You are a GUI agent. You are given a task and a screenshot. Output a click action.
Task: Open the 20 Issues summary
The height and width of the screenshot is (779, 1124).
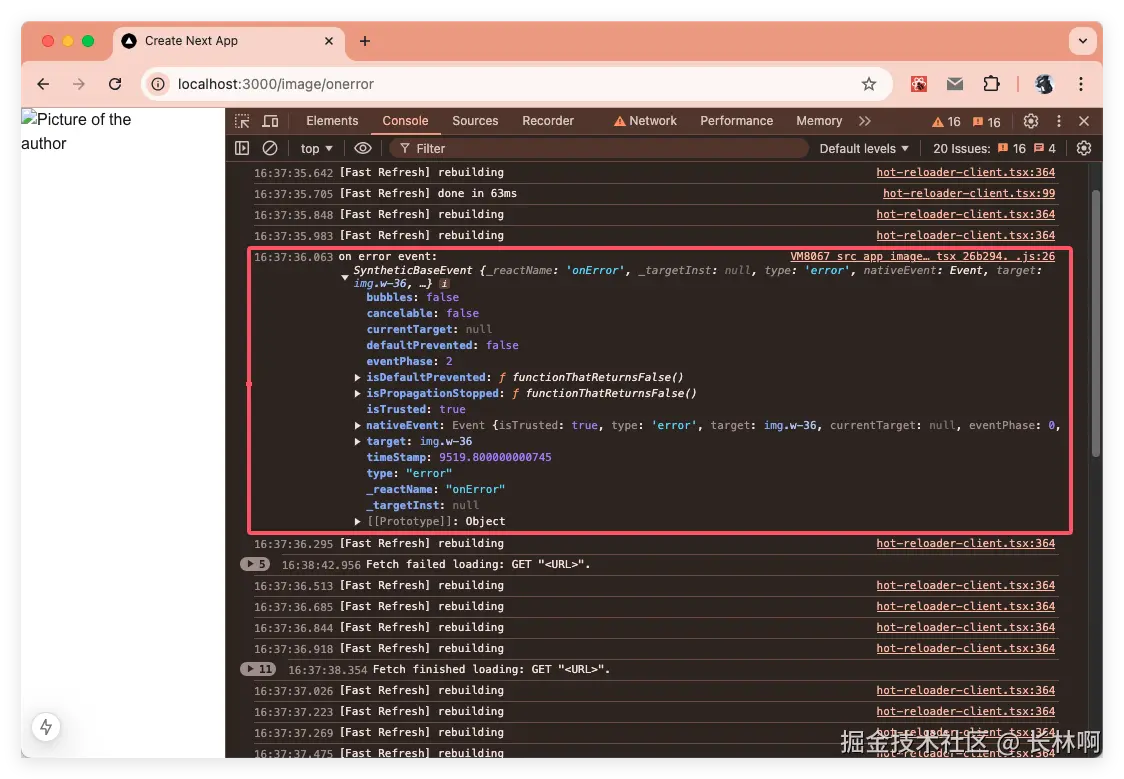[x=994, y=148]
